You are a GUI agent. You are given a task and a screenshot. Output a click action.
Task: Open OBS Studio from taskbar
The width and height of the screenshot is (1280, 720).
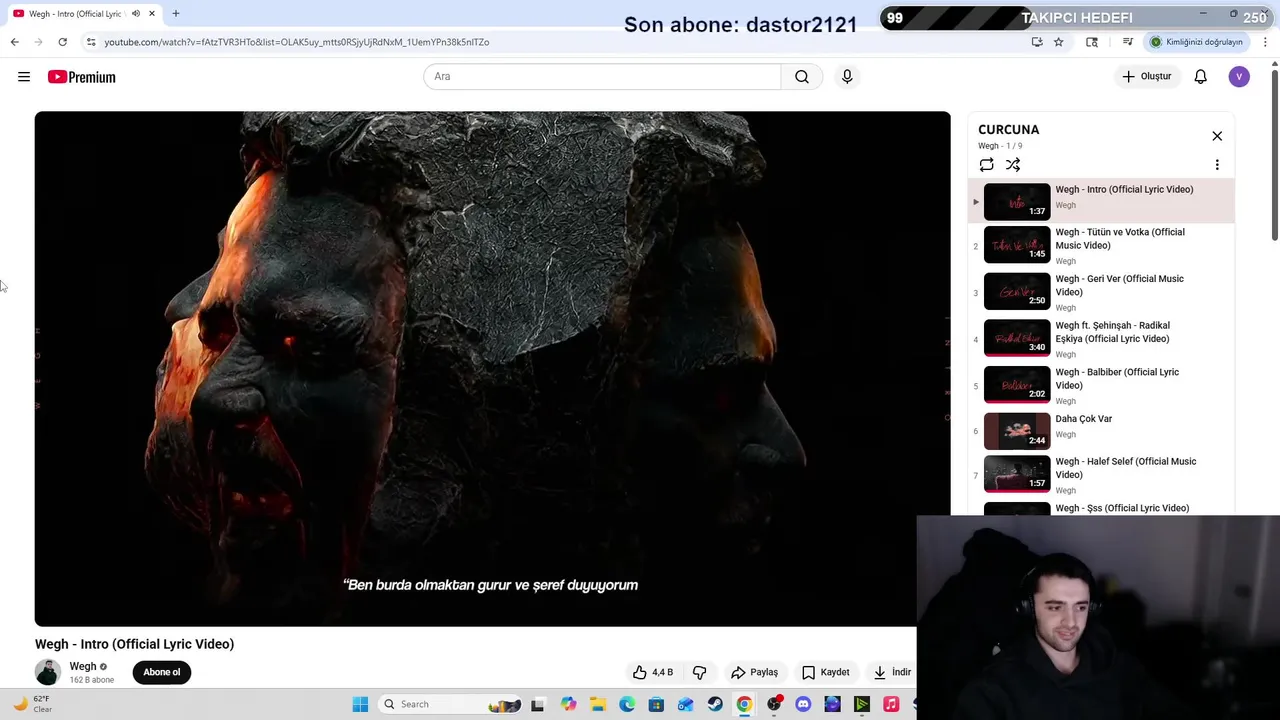coord(774,704)
